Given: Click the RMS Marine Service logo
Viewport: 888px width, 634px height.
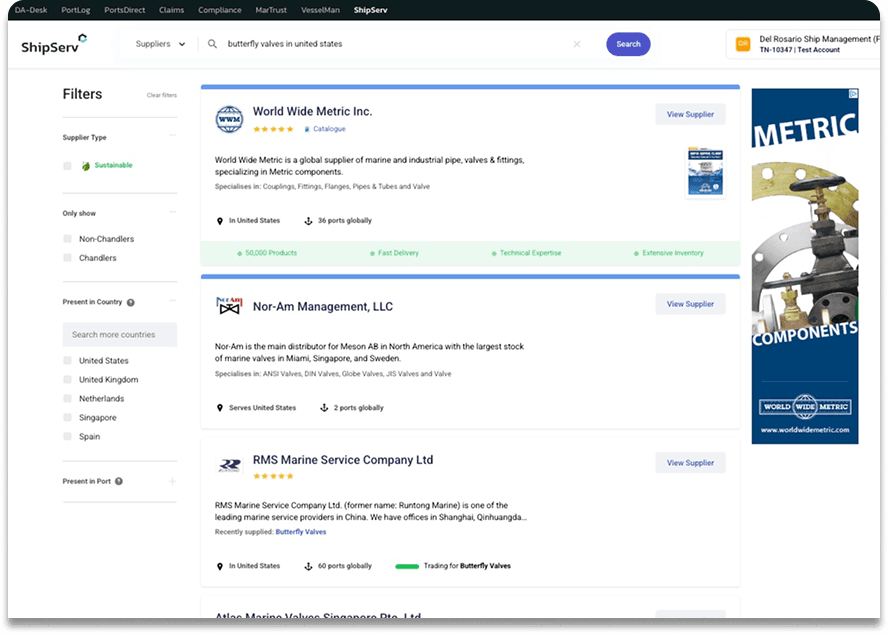Looking at the screenshot, I should pos(229,465).
